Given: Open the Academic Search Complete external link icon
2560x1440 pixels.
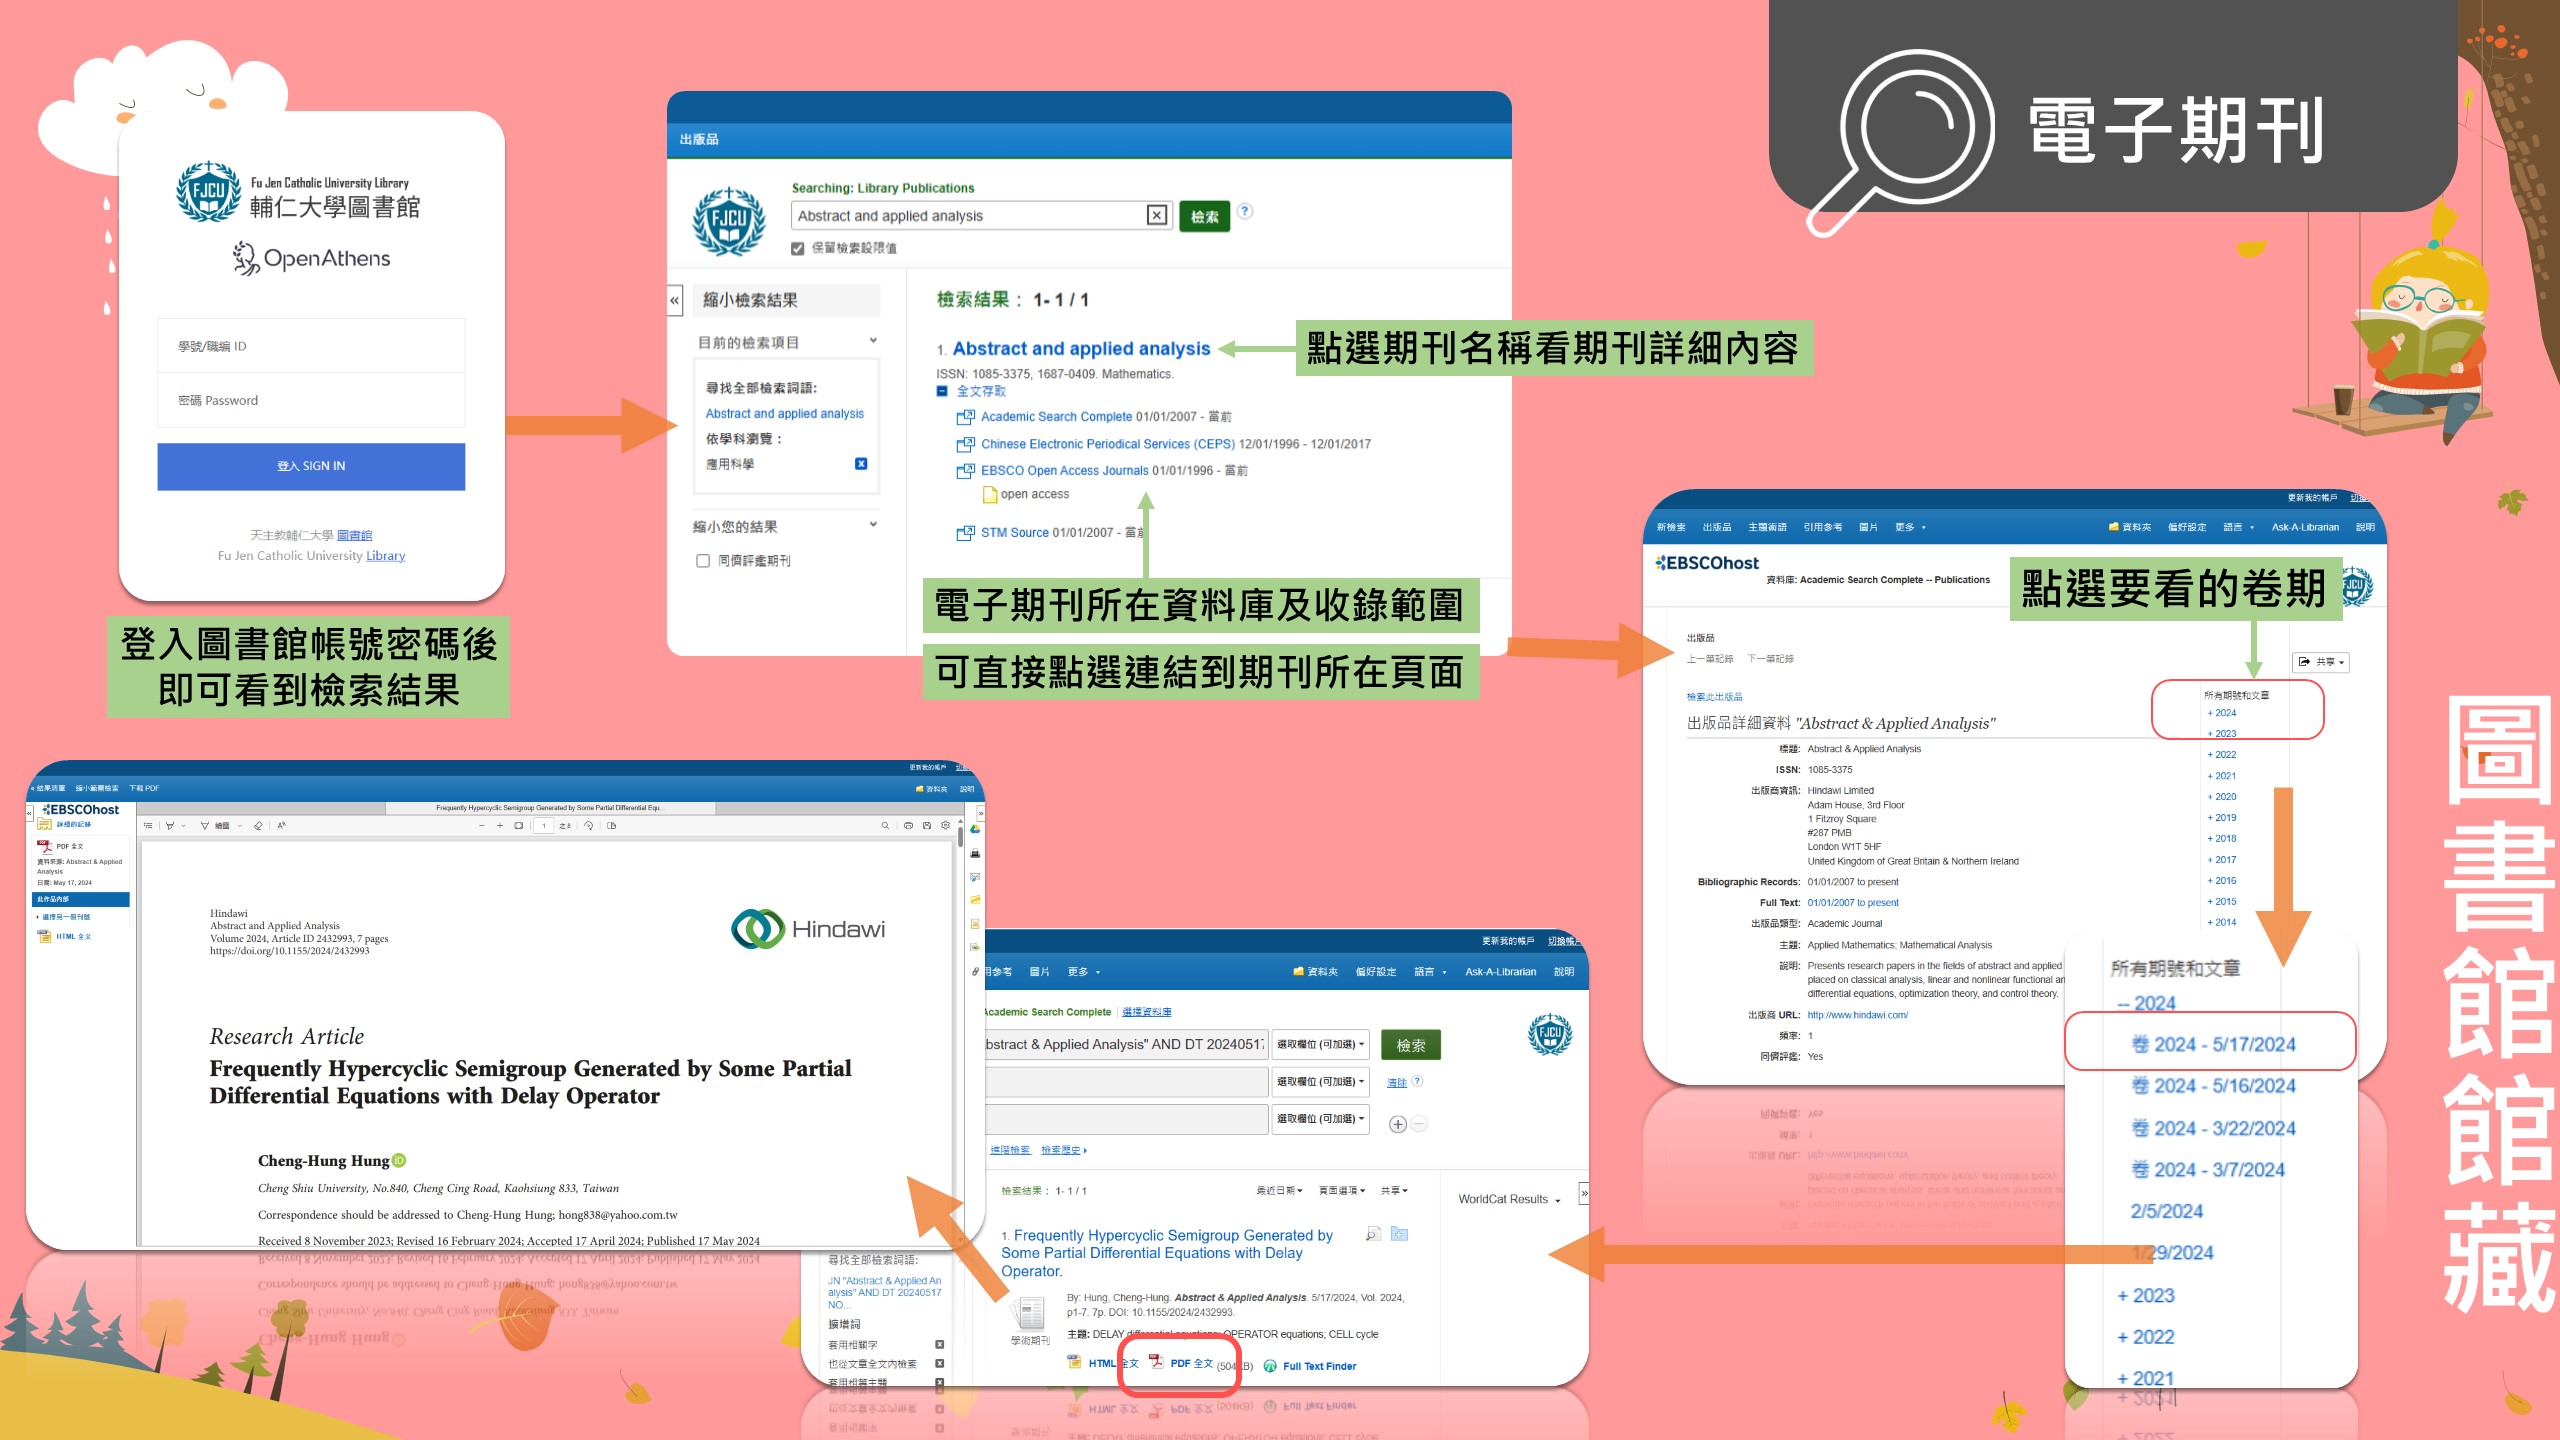Looking at the screenshot, I should 965,417.
